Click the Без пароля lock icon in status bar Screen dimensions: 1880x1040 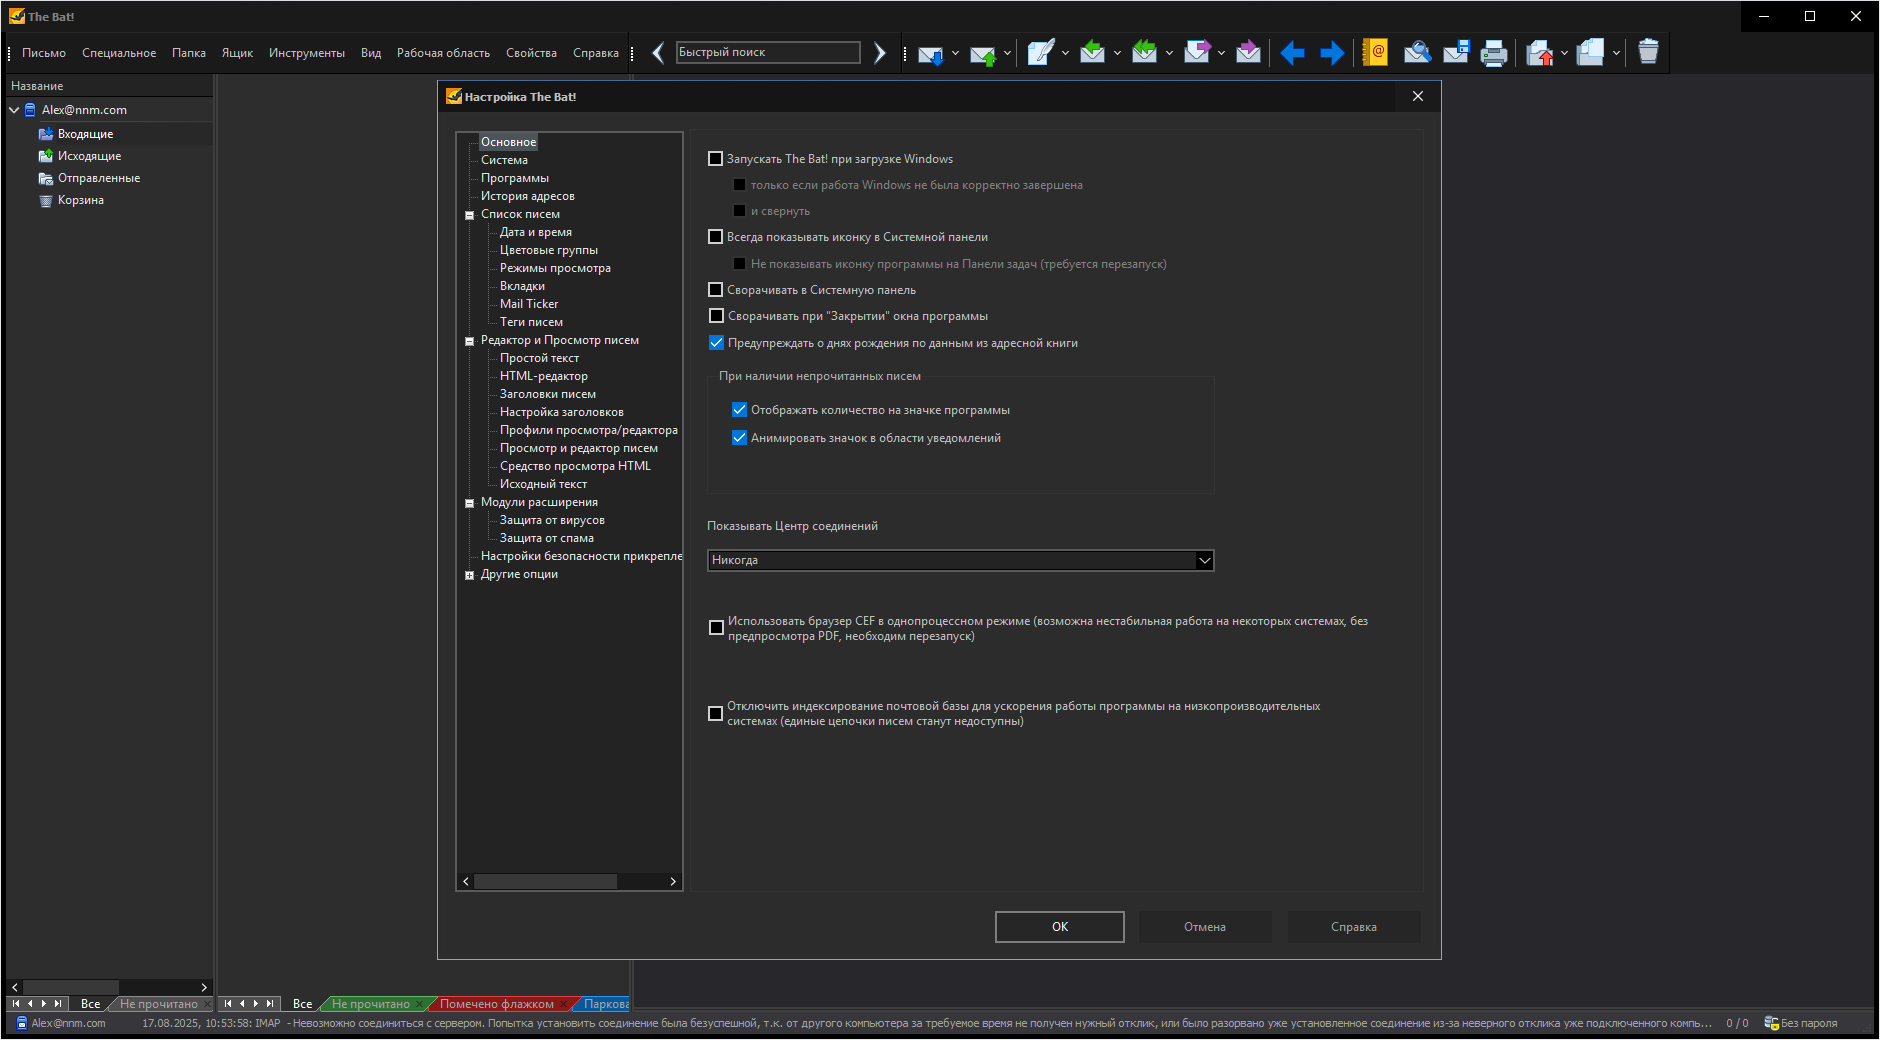pos(1772,1023)
